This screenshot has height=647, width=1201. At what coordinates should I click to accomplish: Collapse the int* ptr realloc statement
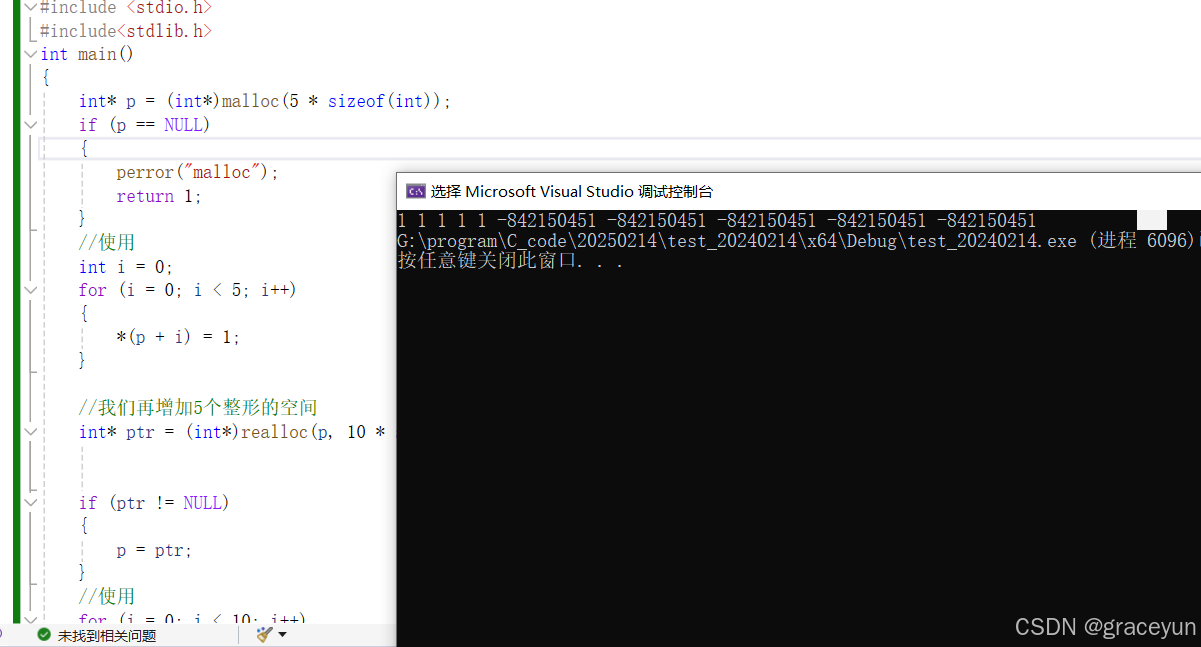[31, 432]
